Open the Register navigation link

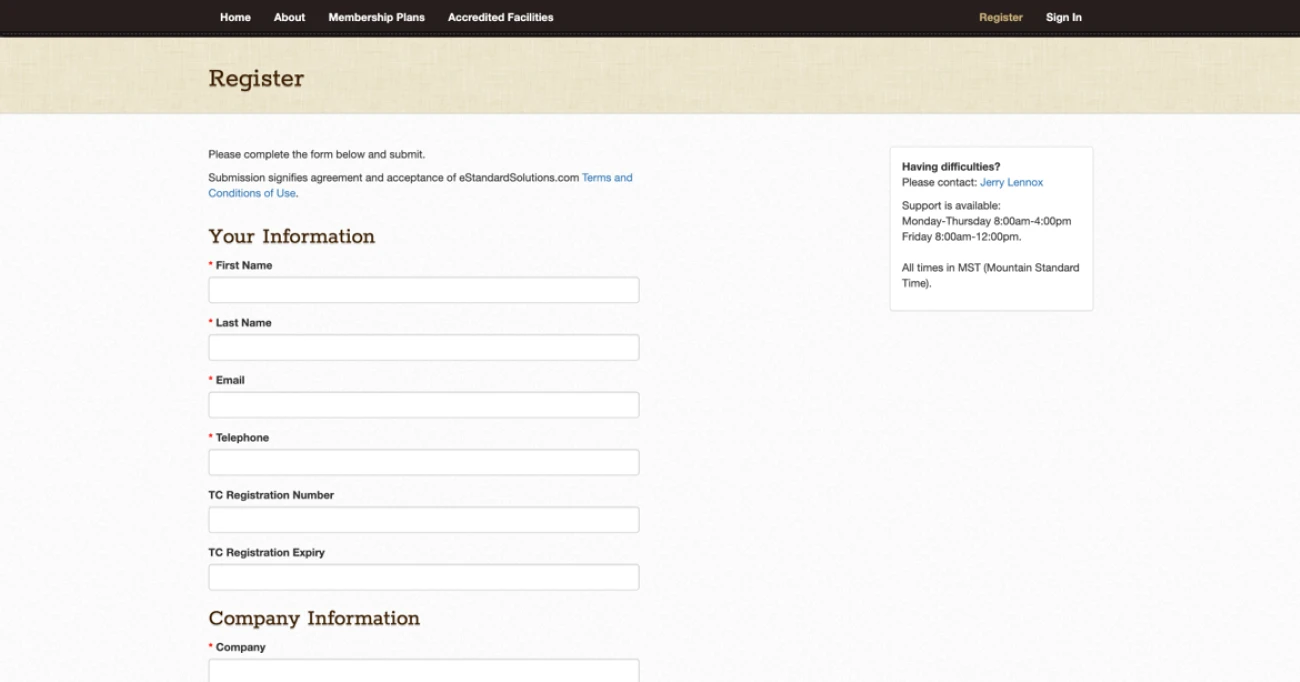(1001, 17)
